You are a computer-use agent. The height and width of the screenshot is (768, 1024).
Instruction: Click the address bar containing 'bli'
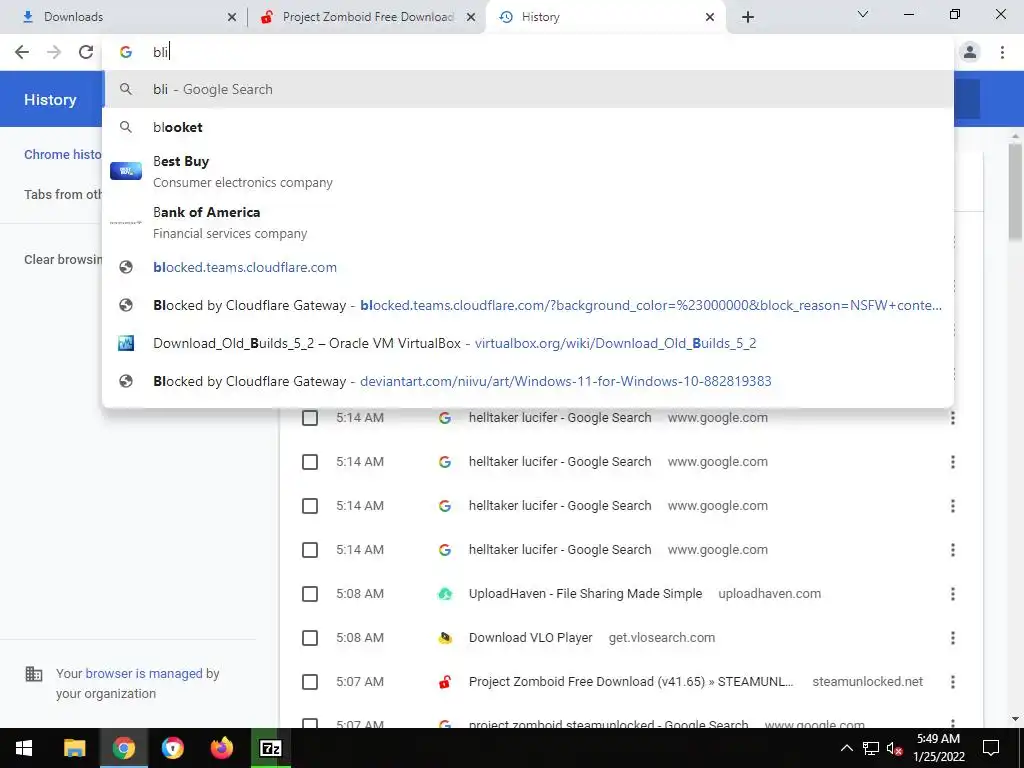528,52
